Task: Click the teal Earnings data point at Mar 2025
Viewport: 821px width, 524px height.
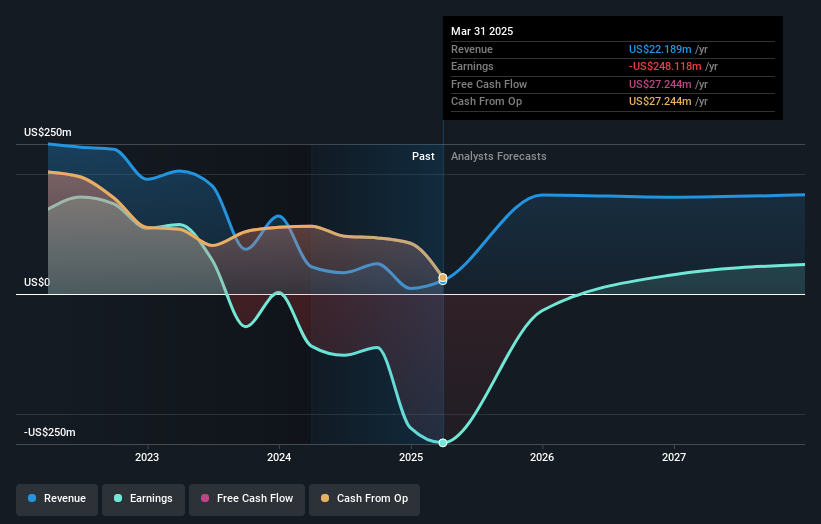Action: pos(443,443)
